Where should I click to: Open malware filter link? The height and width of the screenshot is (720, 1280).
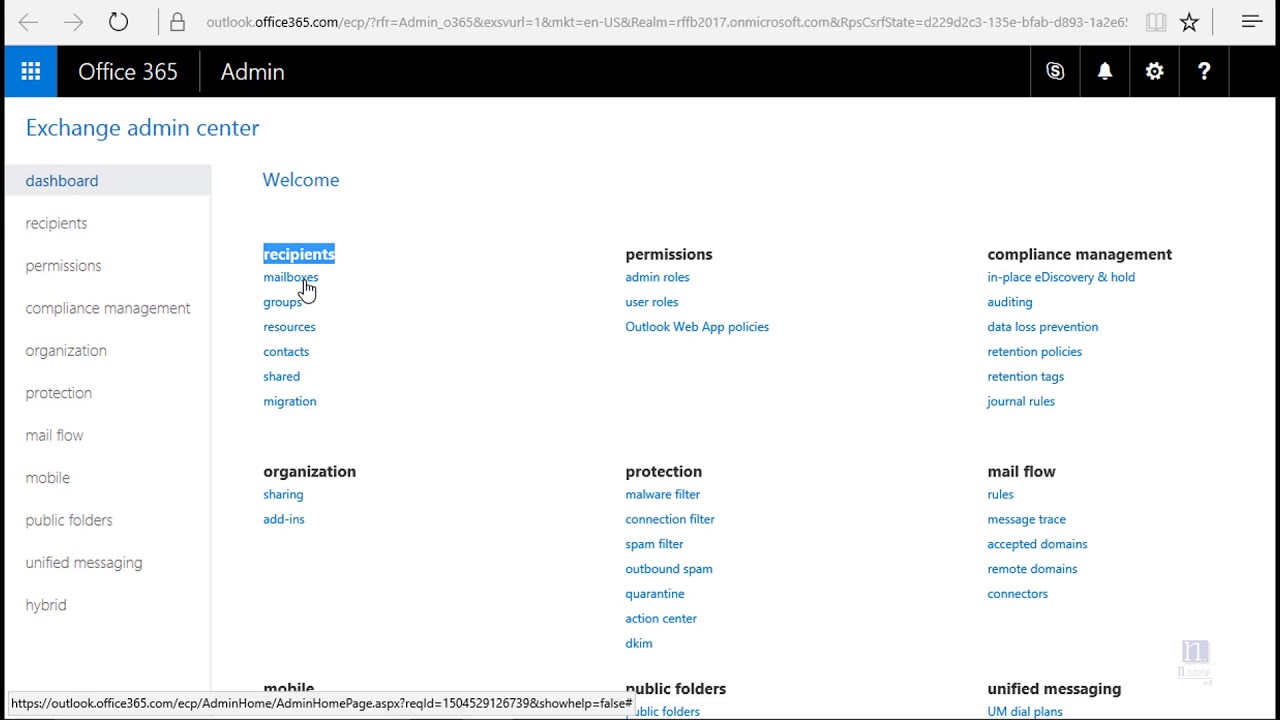[x=662, y=494]
